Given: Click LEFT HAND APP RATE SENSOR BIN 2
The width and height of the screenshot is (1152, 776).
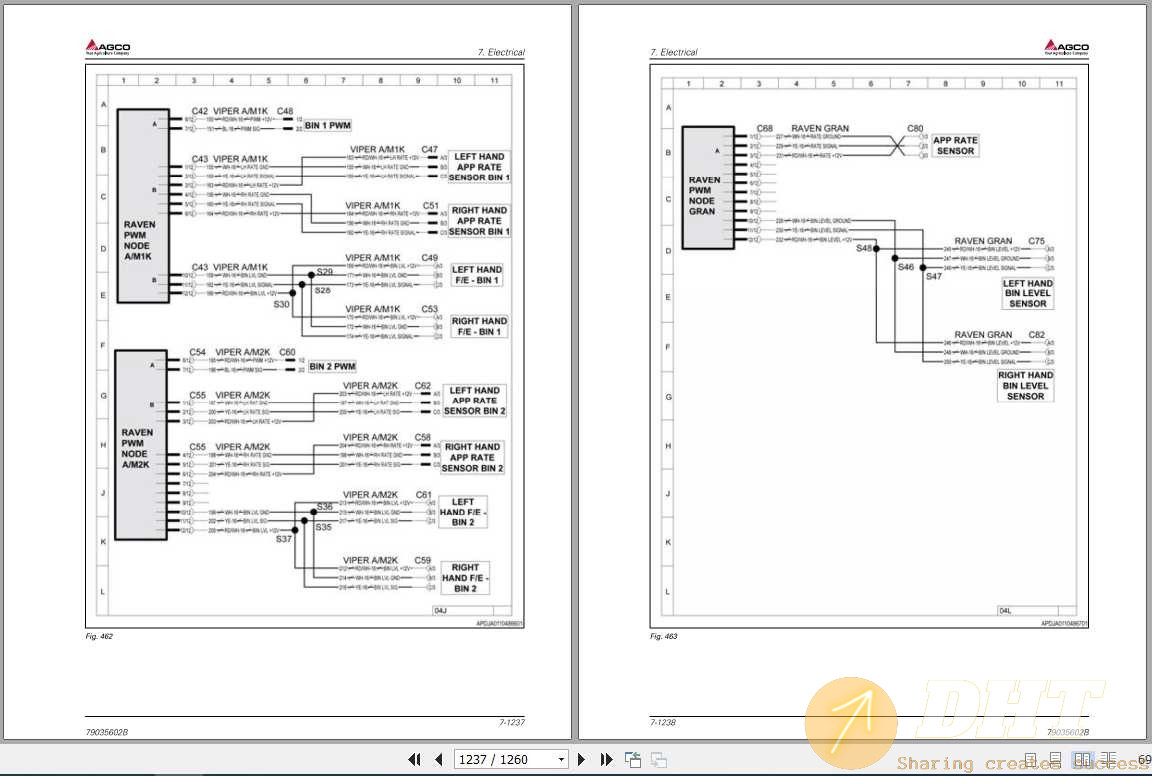Looking at the screenshot, I should 475,400.
